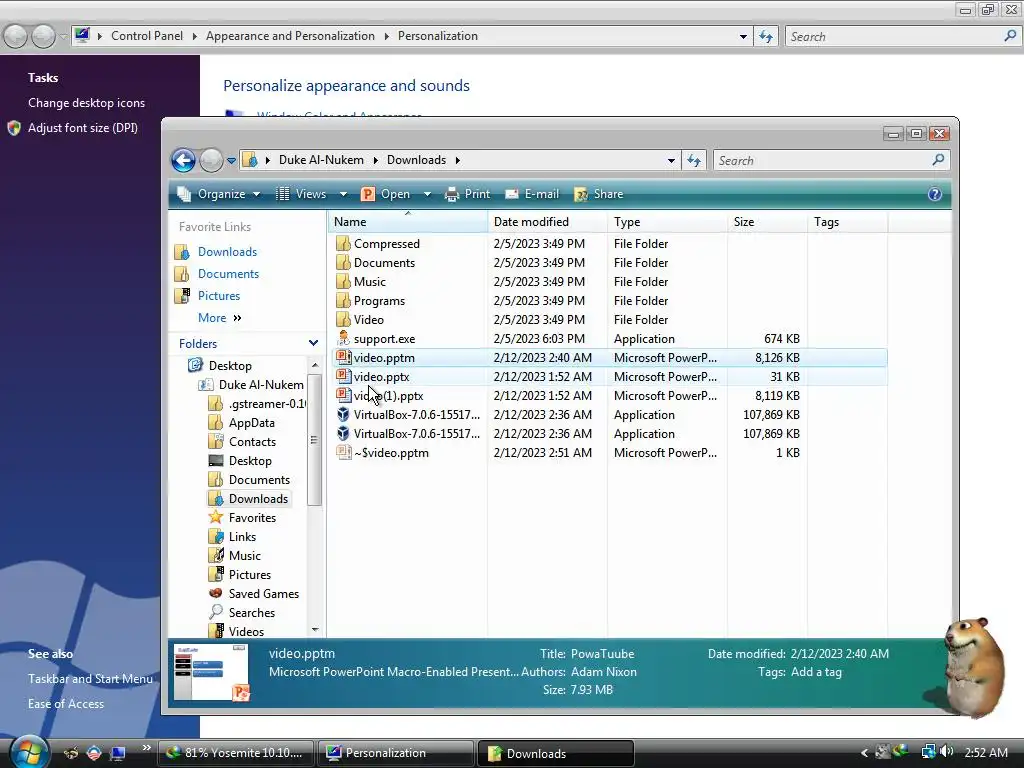Click the E-mail toolbar button
Viewport: 1024px width, 768px height.
tap(532, 194)
